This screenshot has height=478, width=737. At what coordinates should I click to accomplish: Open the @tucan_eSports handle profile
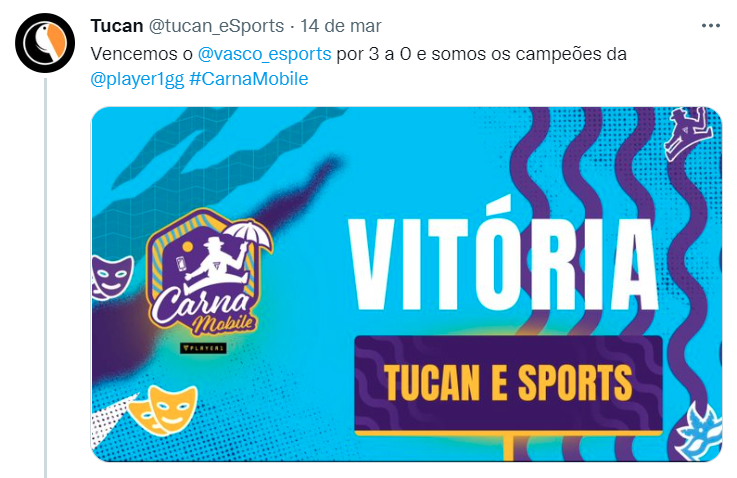216,26
